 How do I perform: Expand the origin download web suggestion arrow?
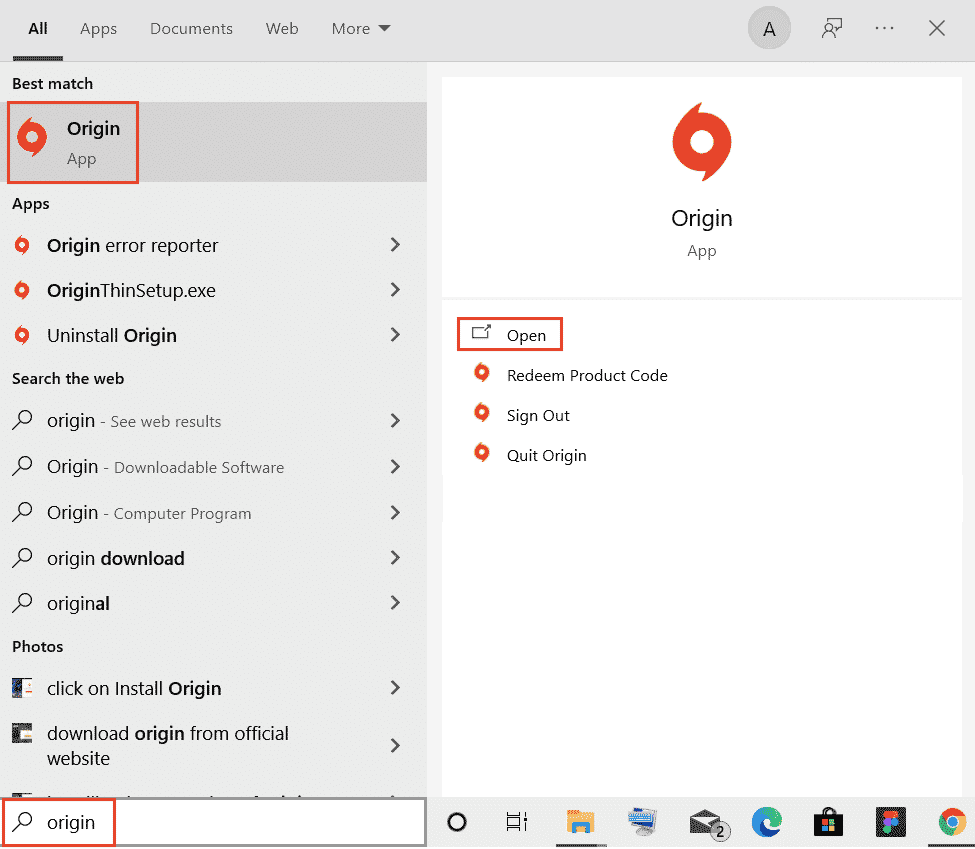395,558
